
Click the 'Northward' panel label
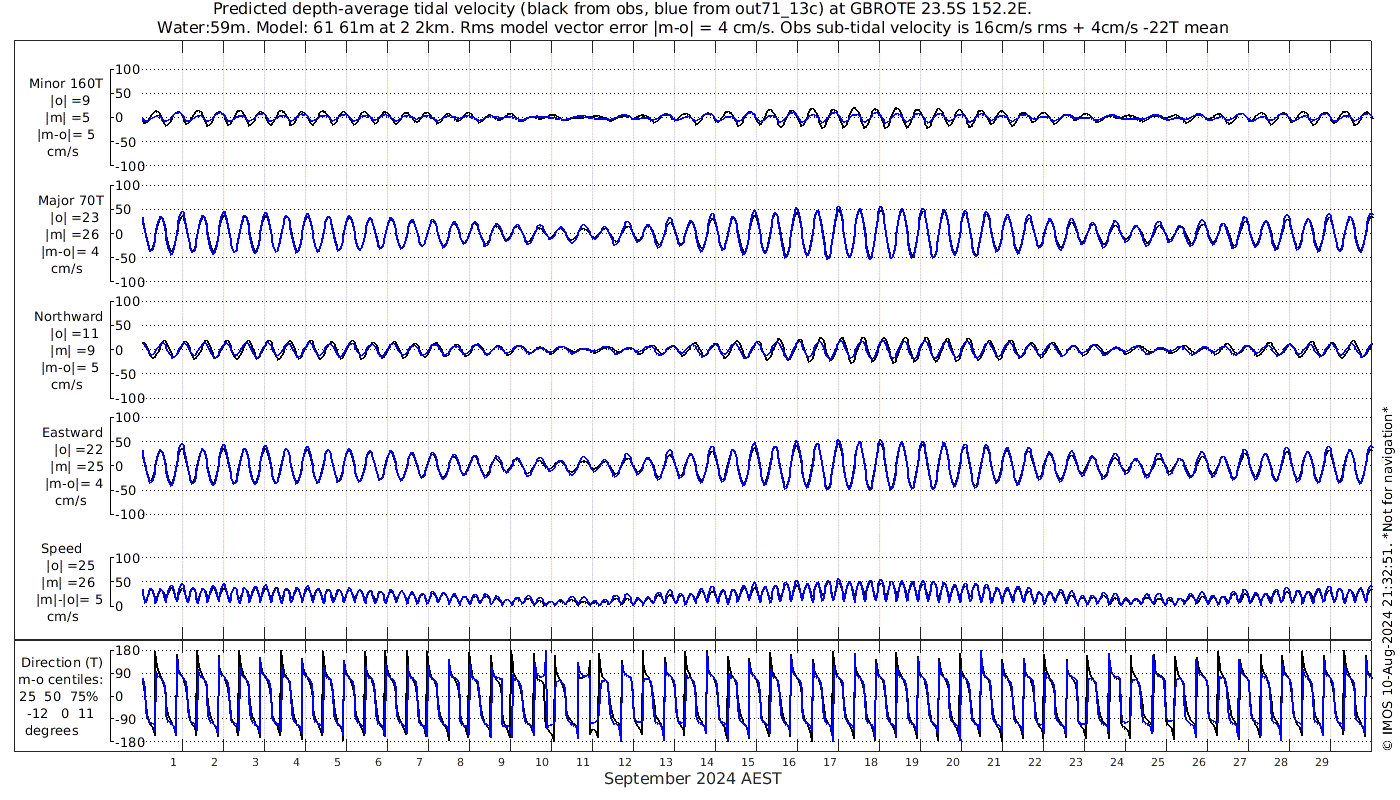tap(68, 317)
